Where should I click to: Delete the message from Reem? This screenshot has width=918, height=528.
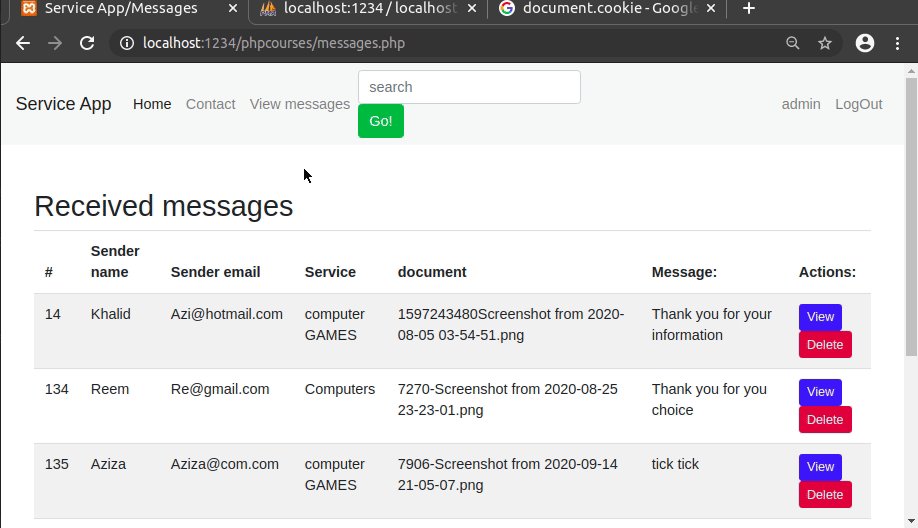coord(825,420)
